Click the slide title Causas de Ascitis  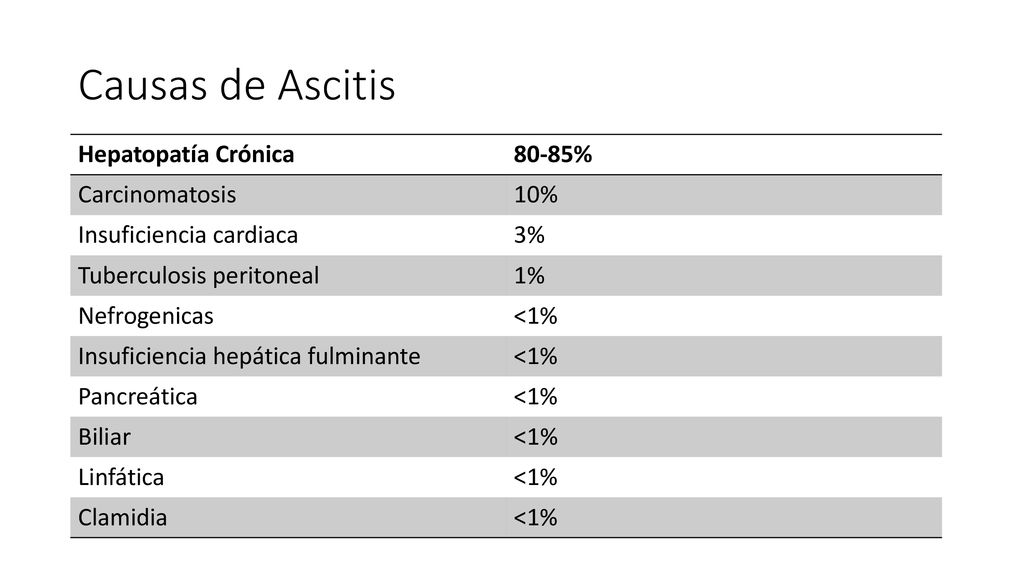coord(236,86)
